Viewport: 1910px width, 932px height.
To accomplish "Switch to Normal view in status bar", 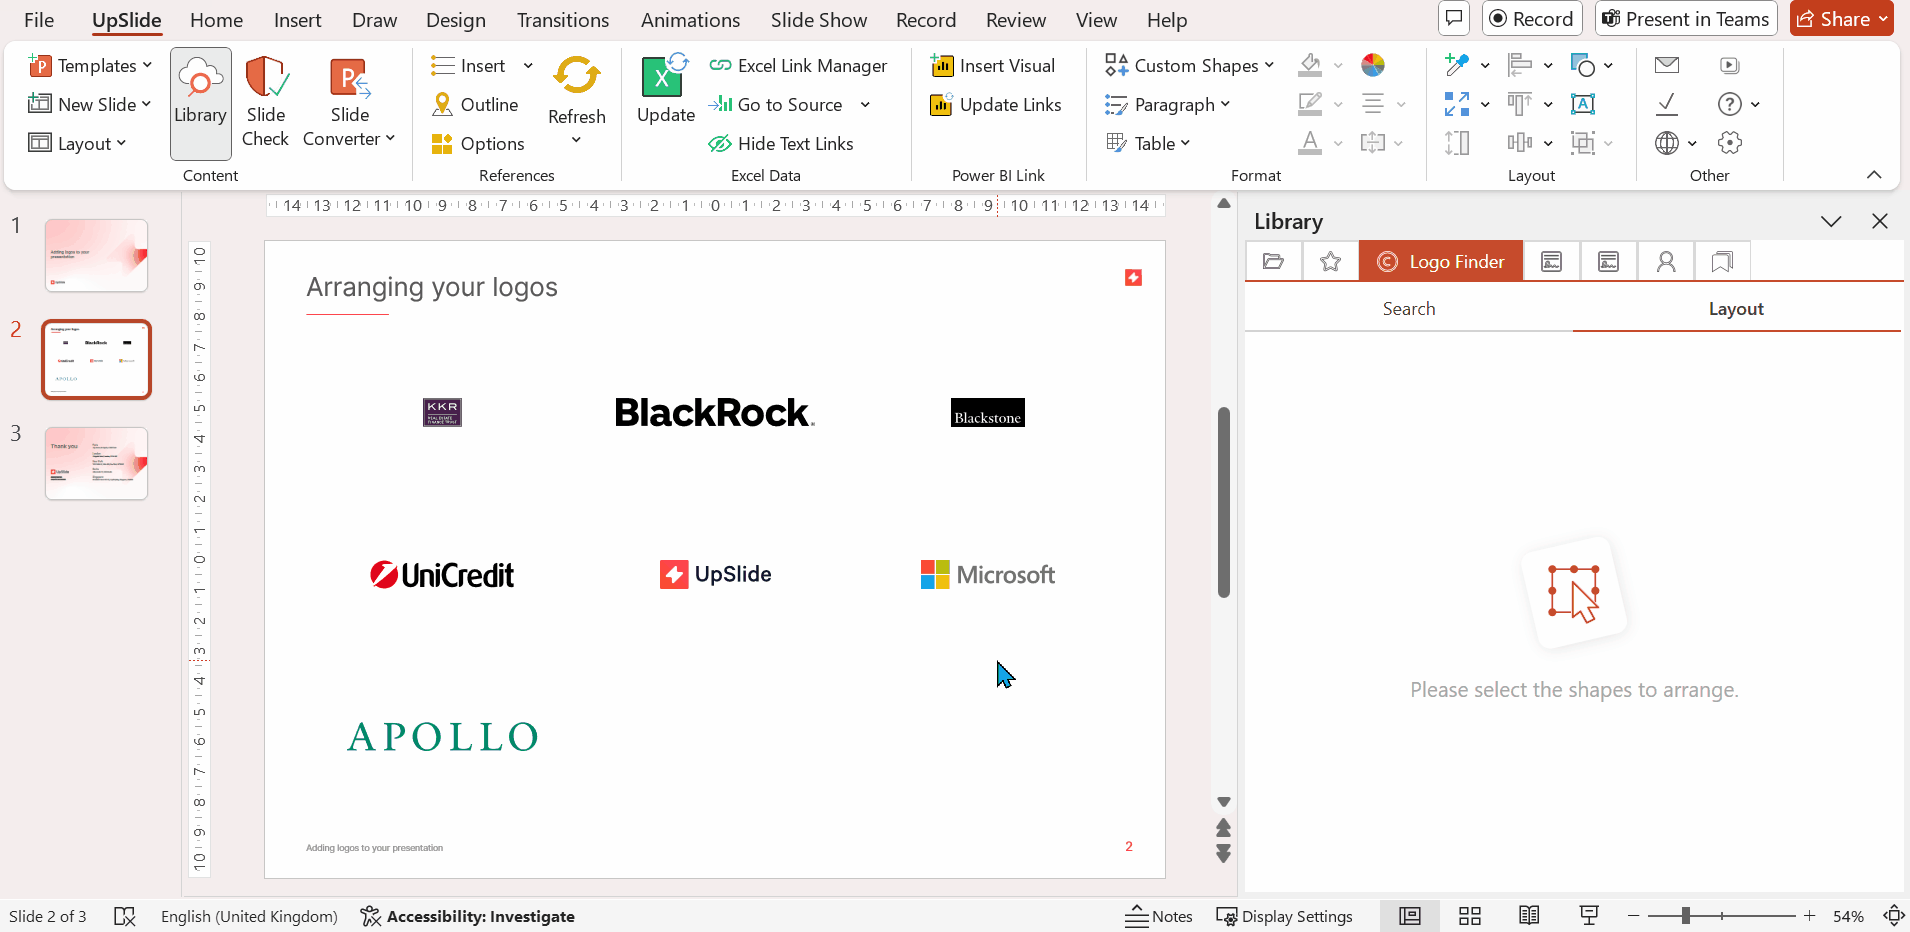I will click(x=1410, y=916).
